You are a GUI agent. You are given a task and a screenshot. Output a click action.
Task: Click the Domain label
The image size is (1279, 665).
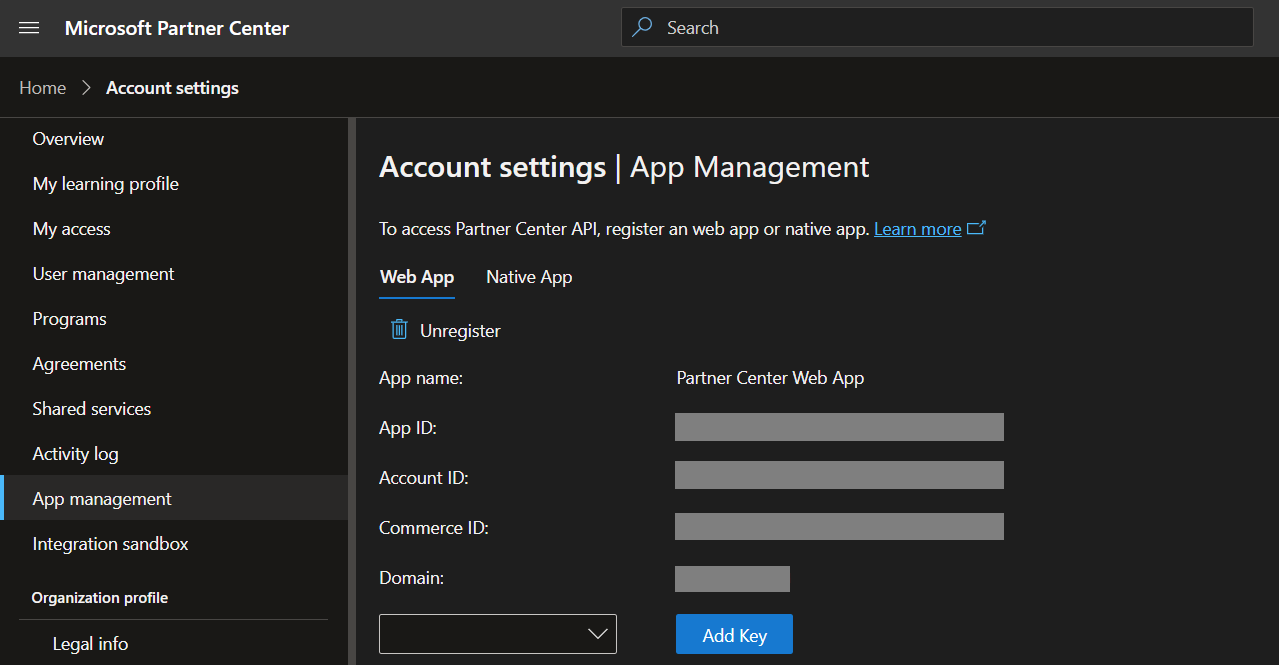click(412, 578)
